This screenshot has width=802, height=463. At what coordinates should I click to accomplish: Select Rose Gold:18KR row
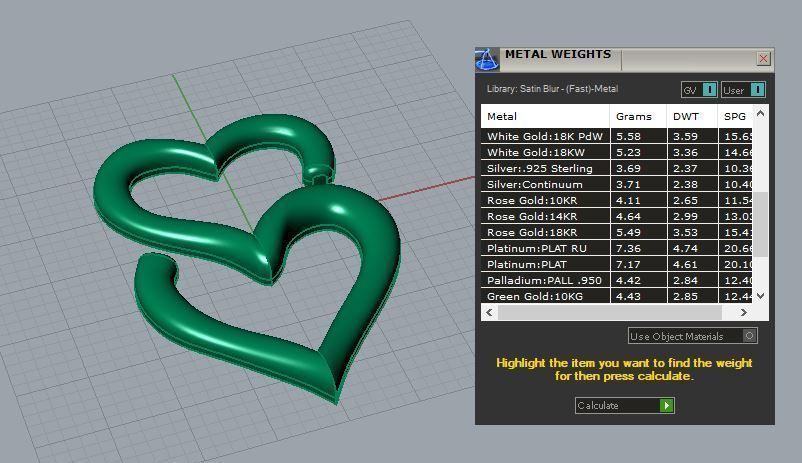616,232
